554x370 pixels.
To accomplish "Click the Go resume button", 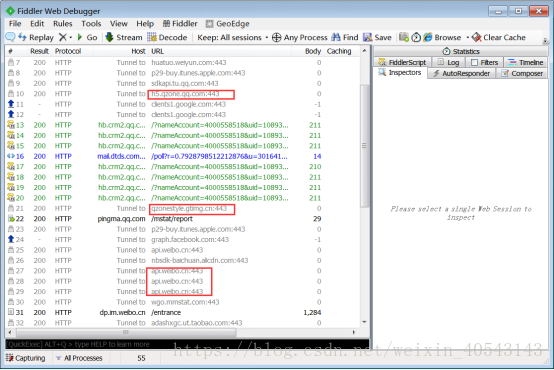I will tap(87, 37).
